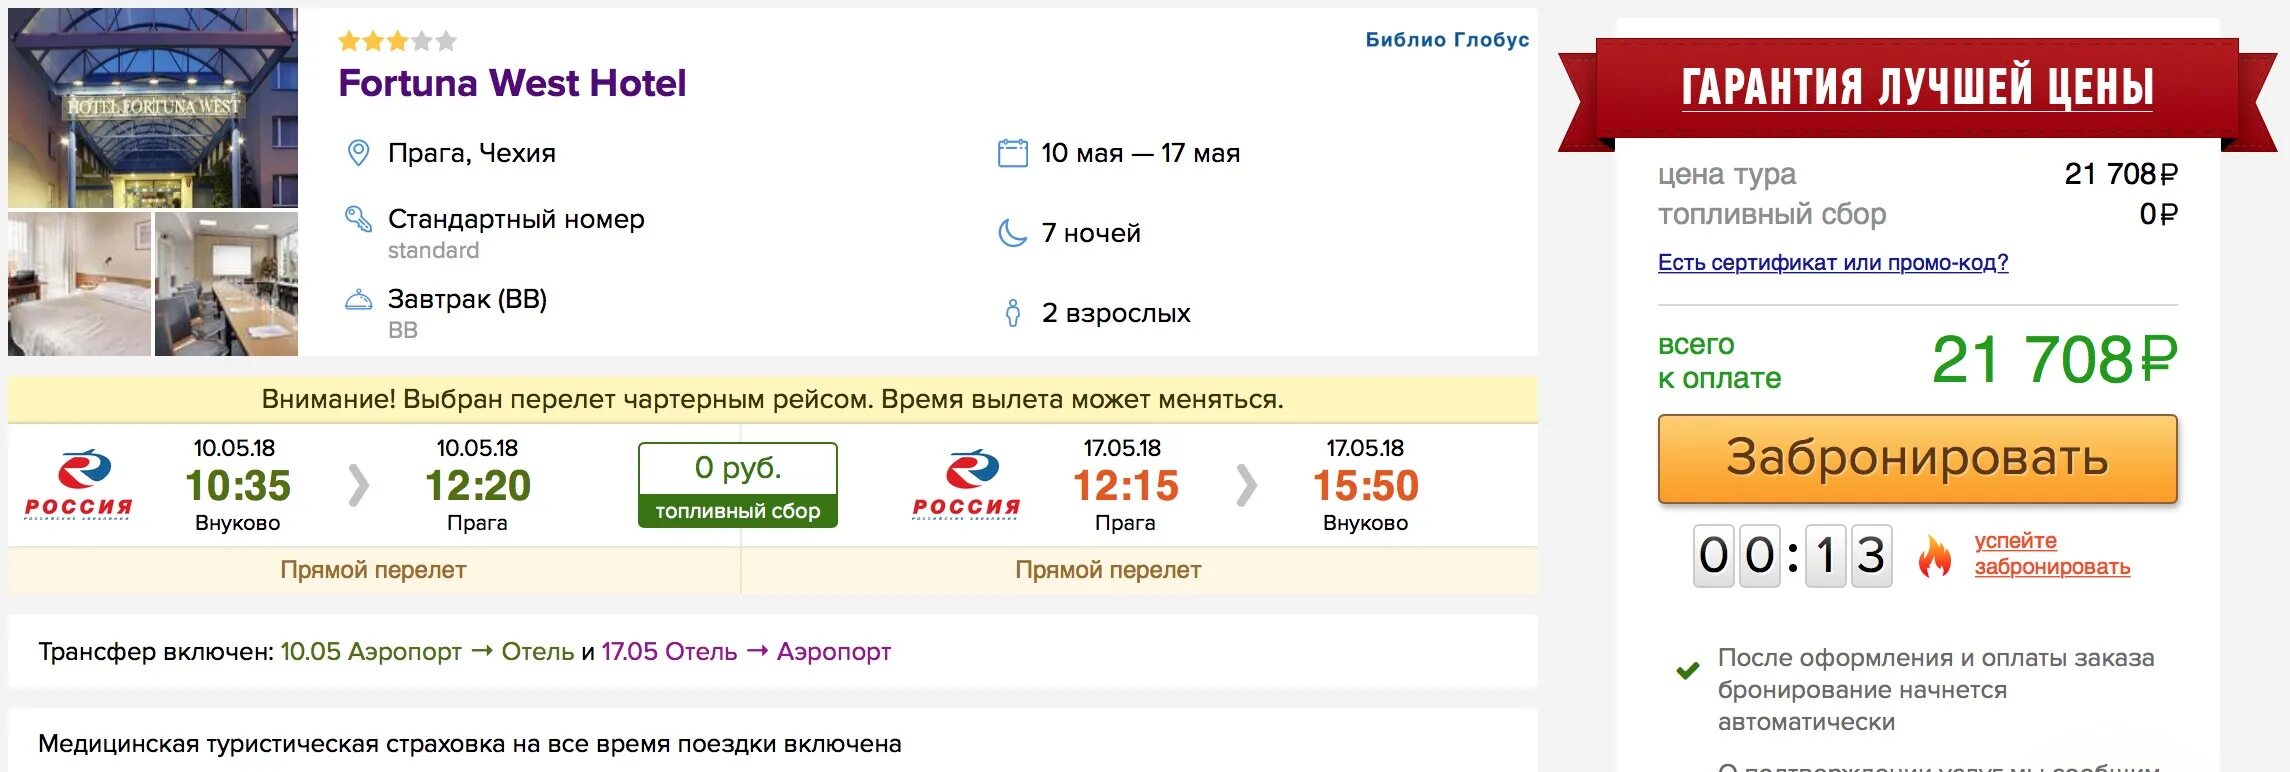This screenshot has height=772, width=2290.
Task: Open the Fortuna West Hotel title link
Action: tap(512, 83)
